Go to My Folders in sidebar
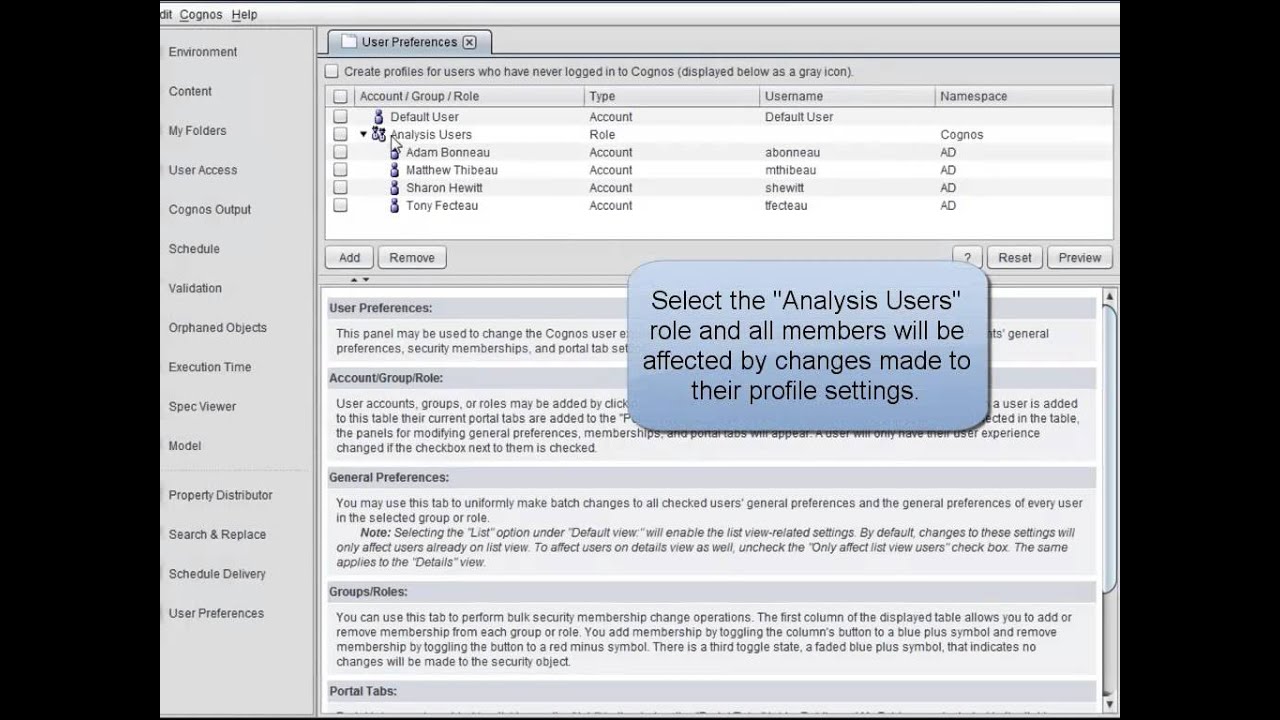 click(x=197, y=131)
